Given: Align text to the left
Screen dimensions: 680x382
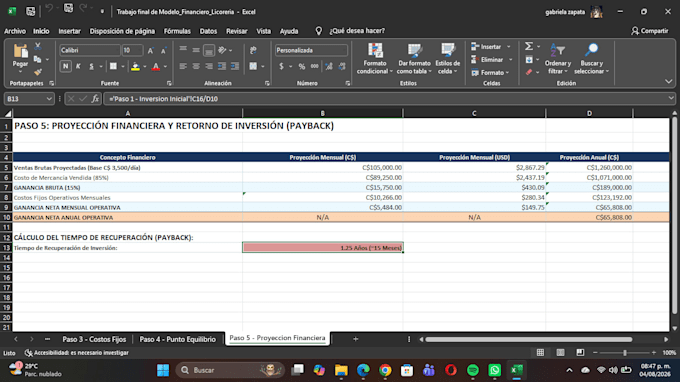Looking at the screenshot, I should pos(183,66).
